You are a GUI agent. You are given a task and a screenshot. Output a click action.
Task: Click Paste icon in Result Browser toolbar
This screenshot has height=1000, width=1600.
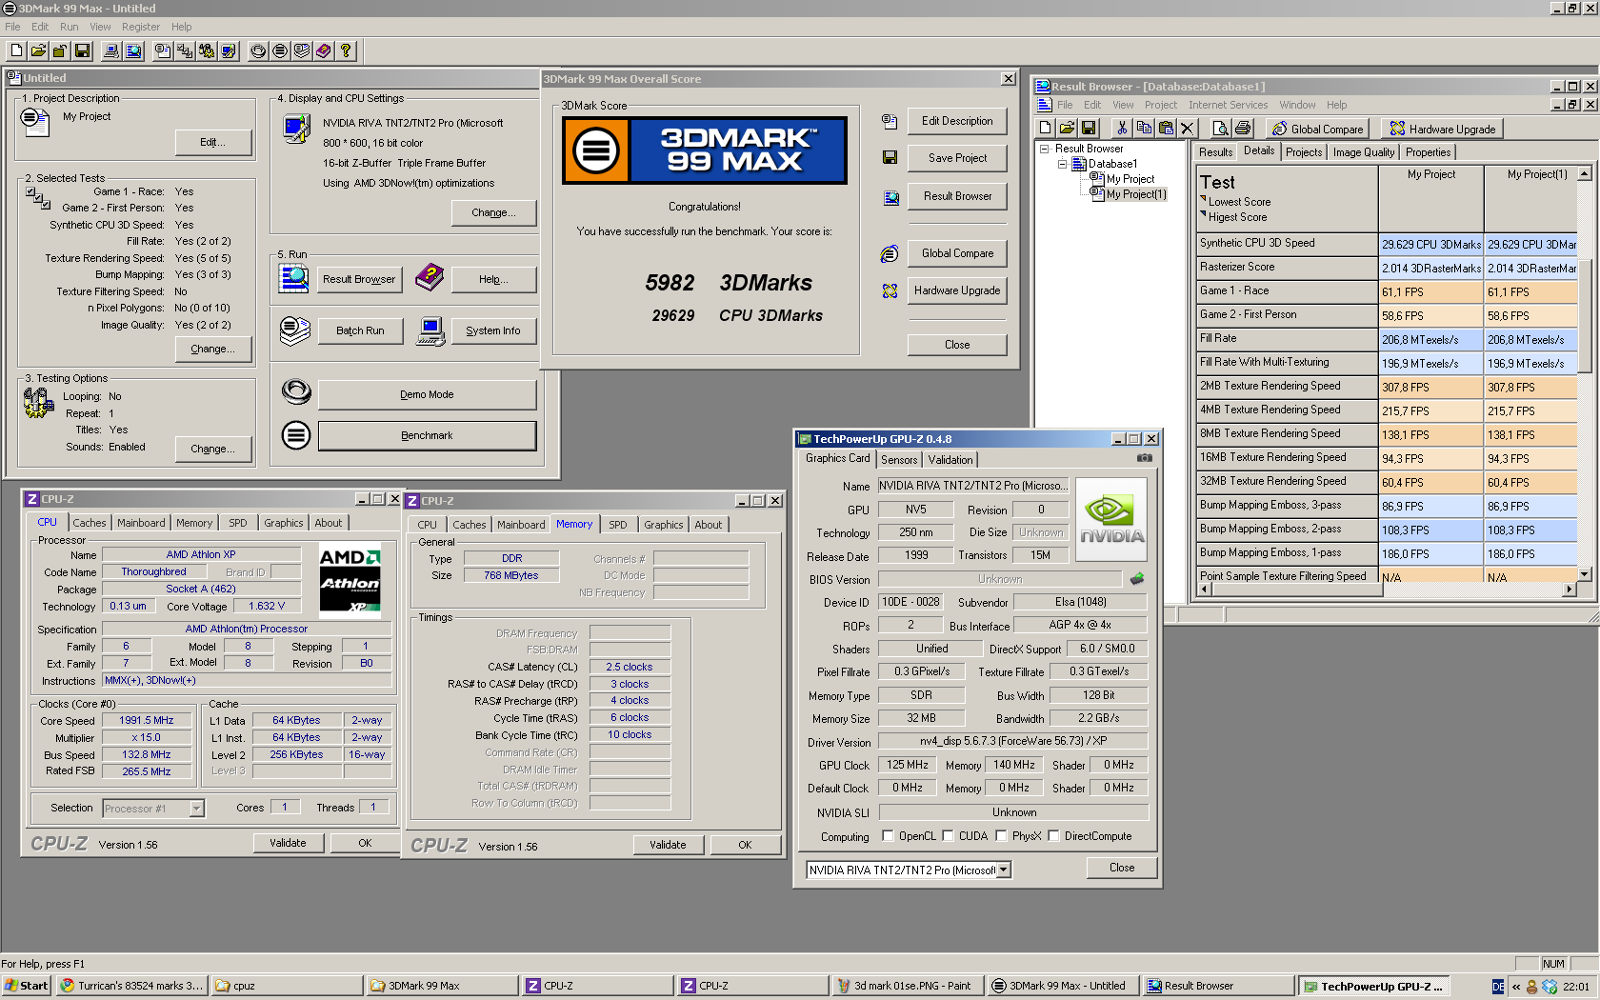pos(1166,128)
